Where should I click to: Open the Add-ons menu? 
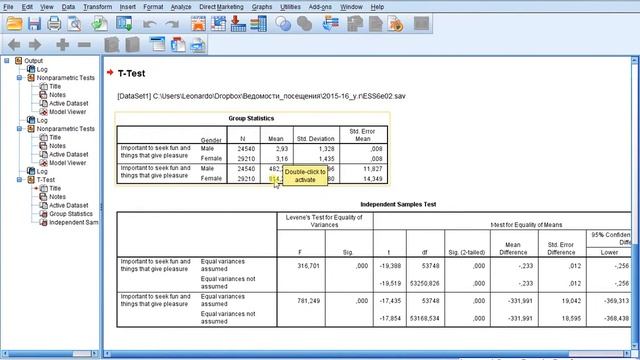click(320, 7)
